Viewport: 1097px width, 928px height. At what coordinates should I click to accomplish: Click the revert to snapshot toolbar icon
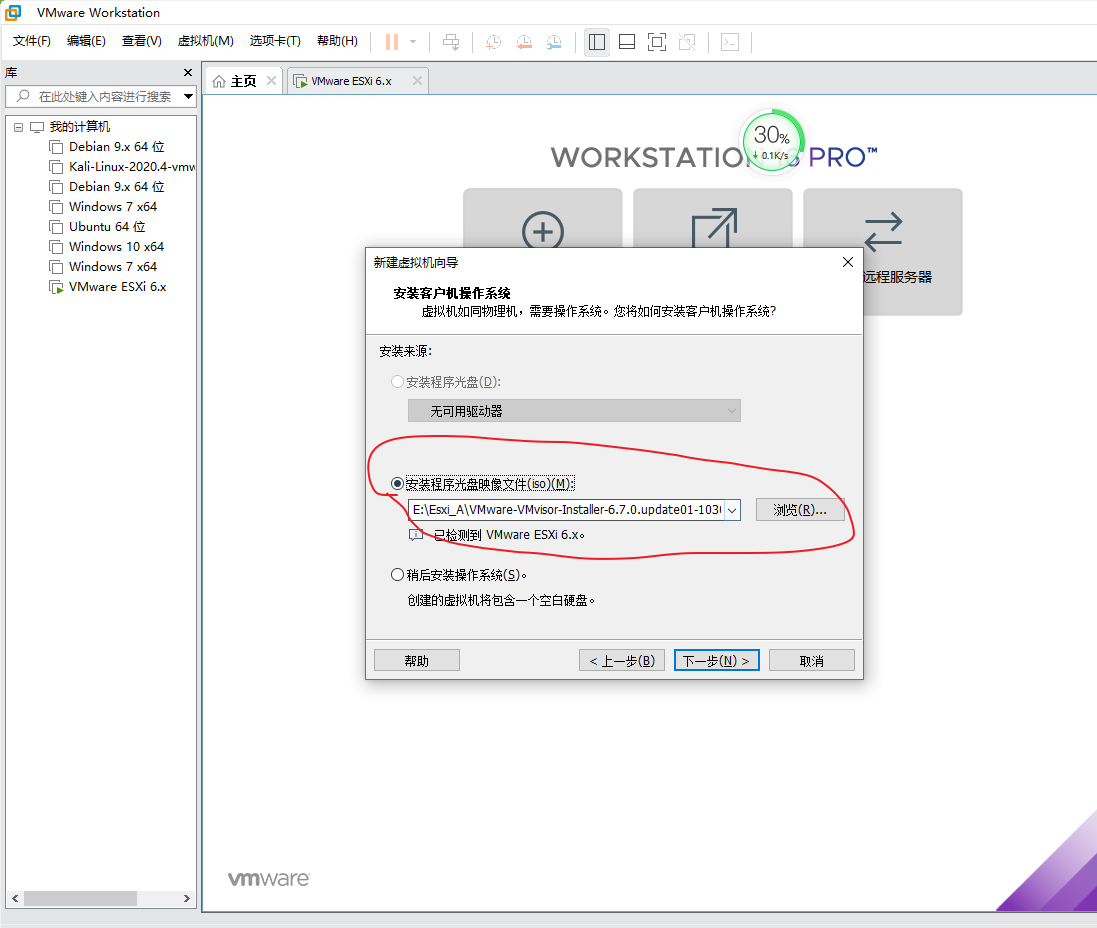point(524,42)
